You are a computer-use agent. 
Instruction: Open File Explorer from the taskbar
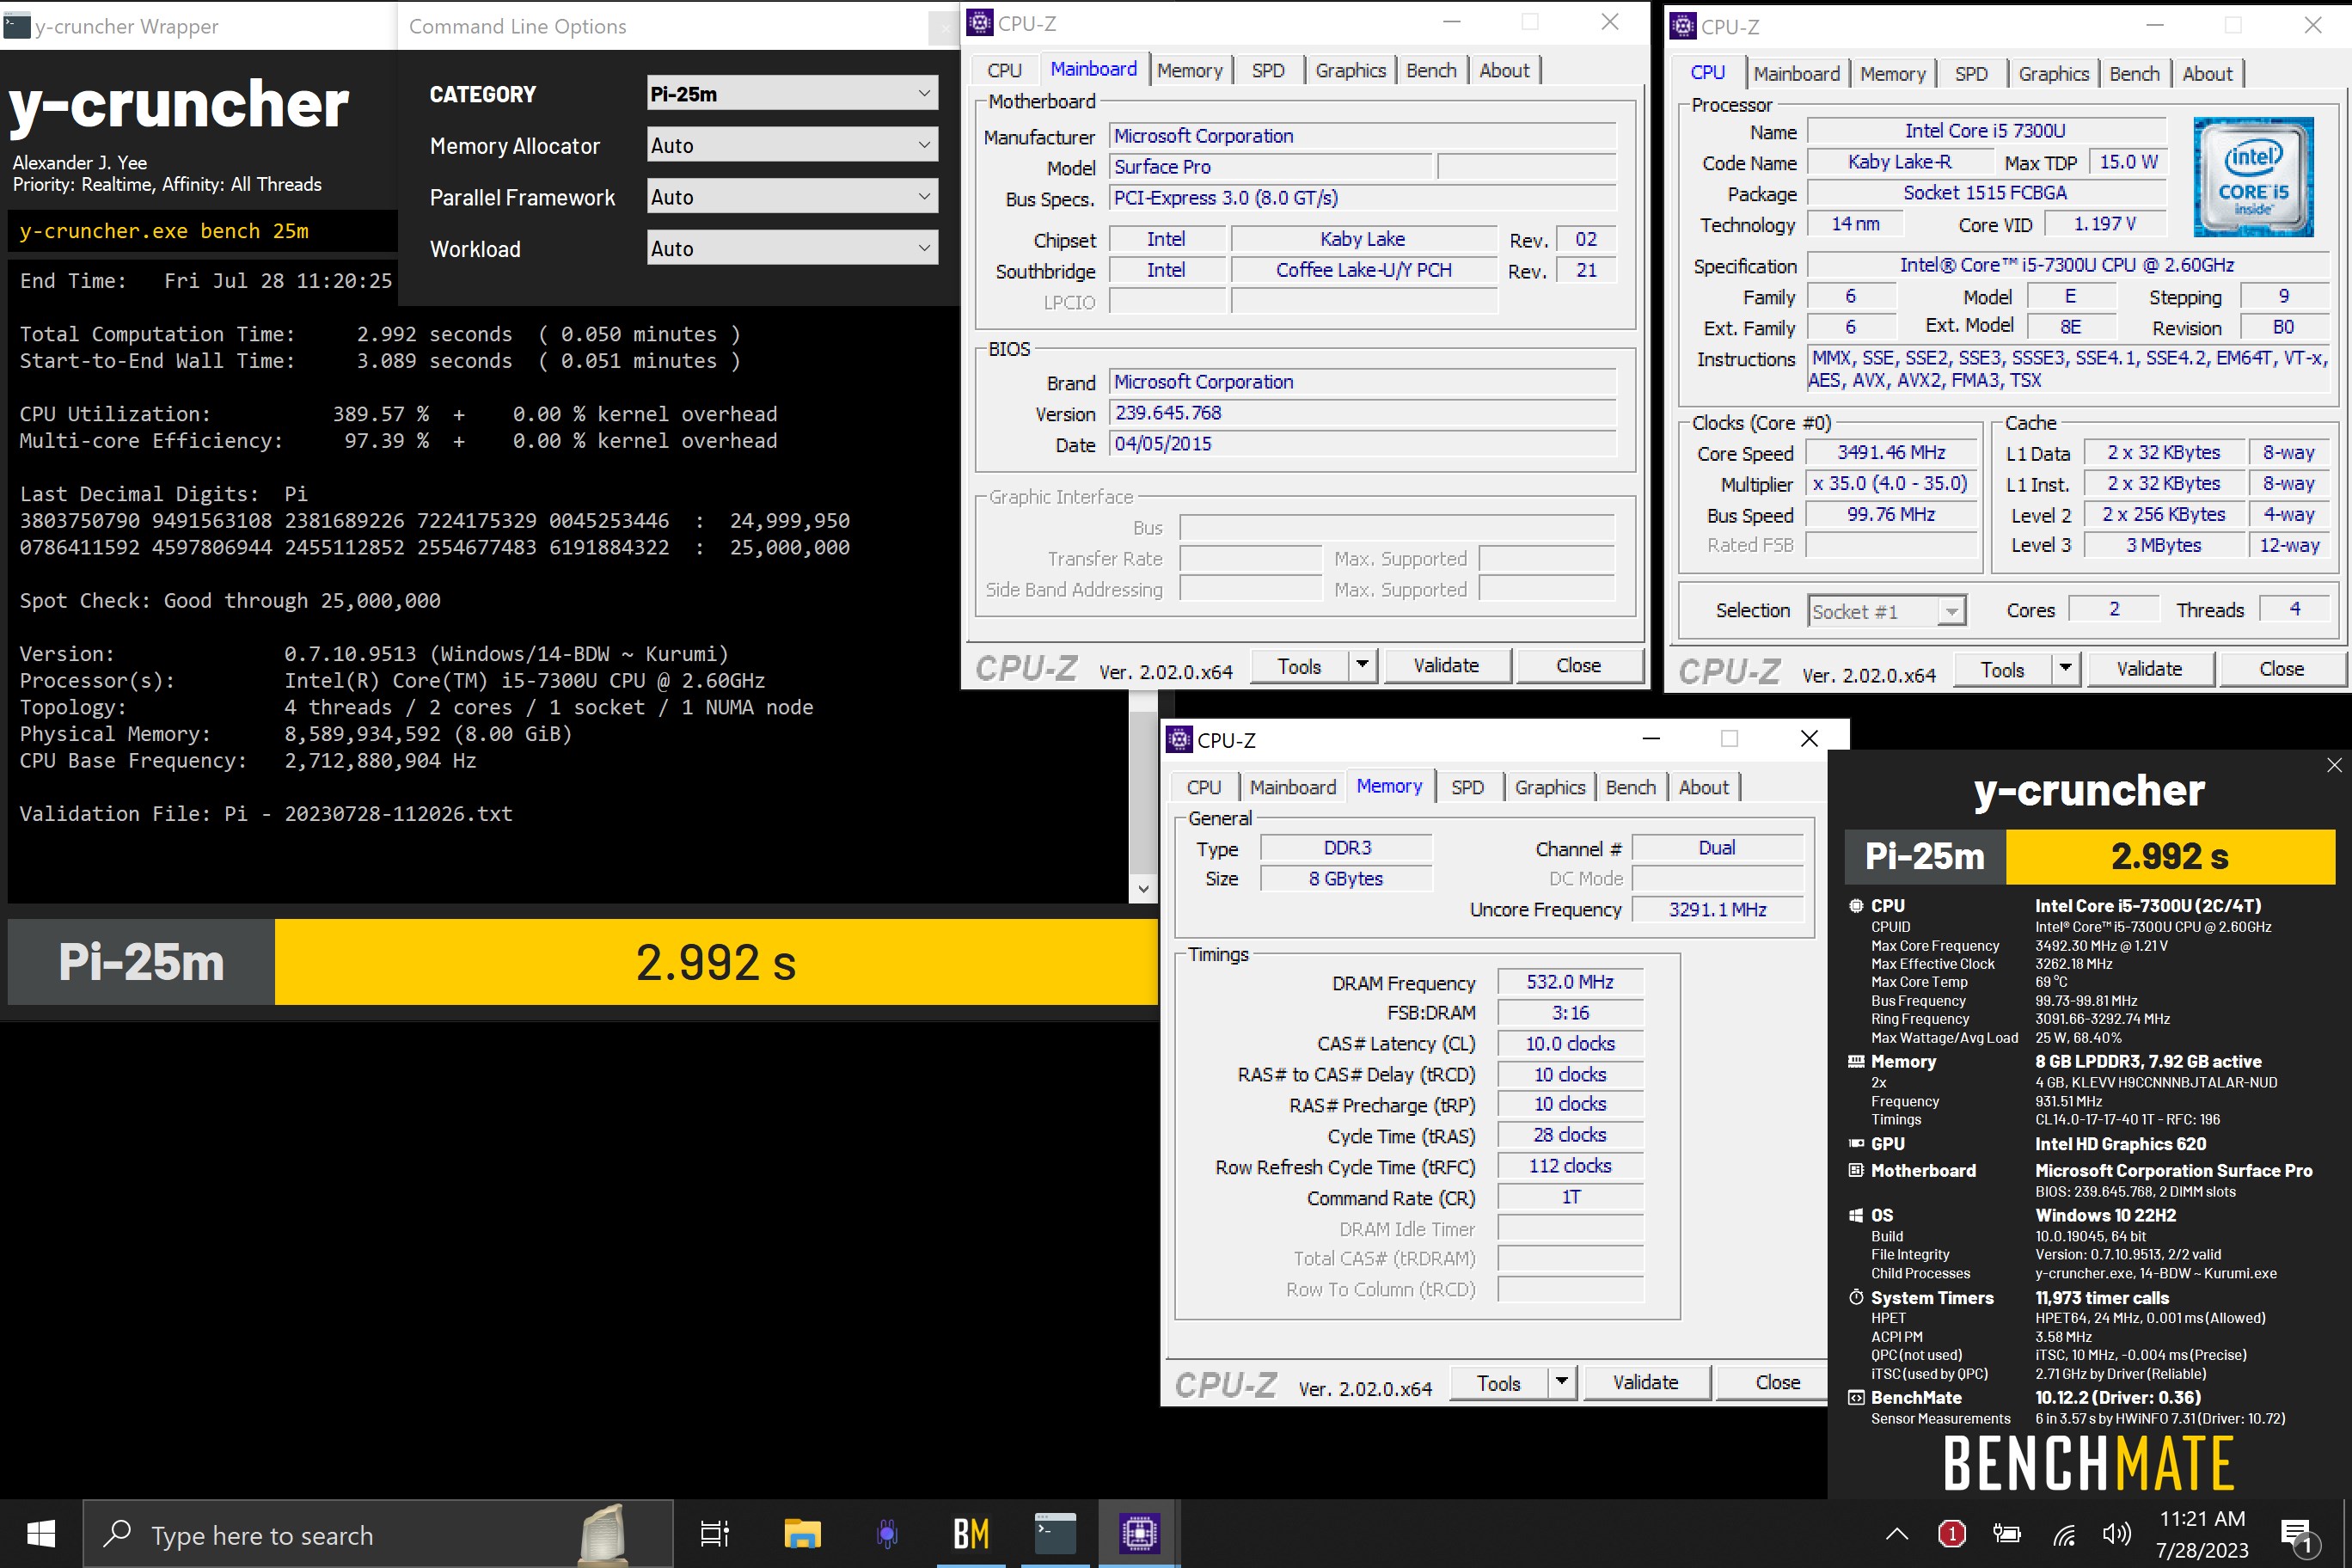(802, 1533)
